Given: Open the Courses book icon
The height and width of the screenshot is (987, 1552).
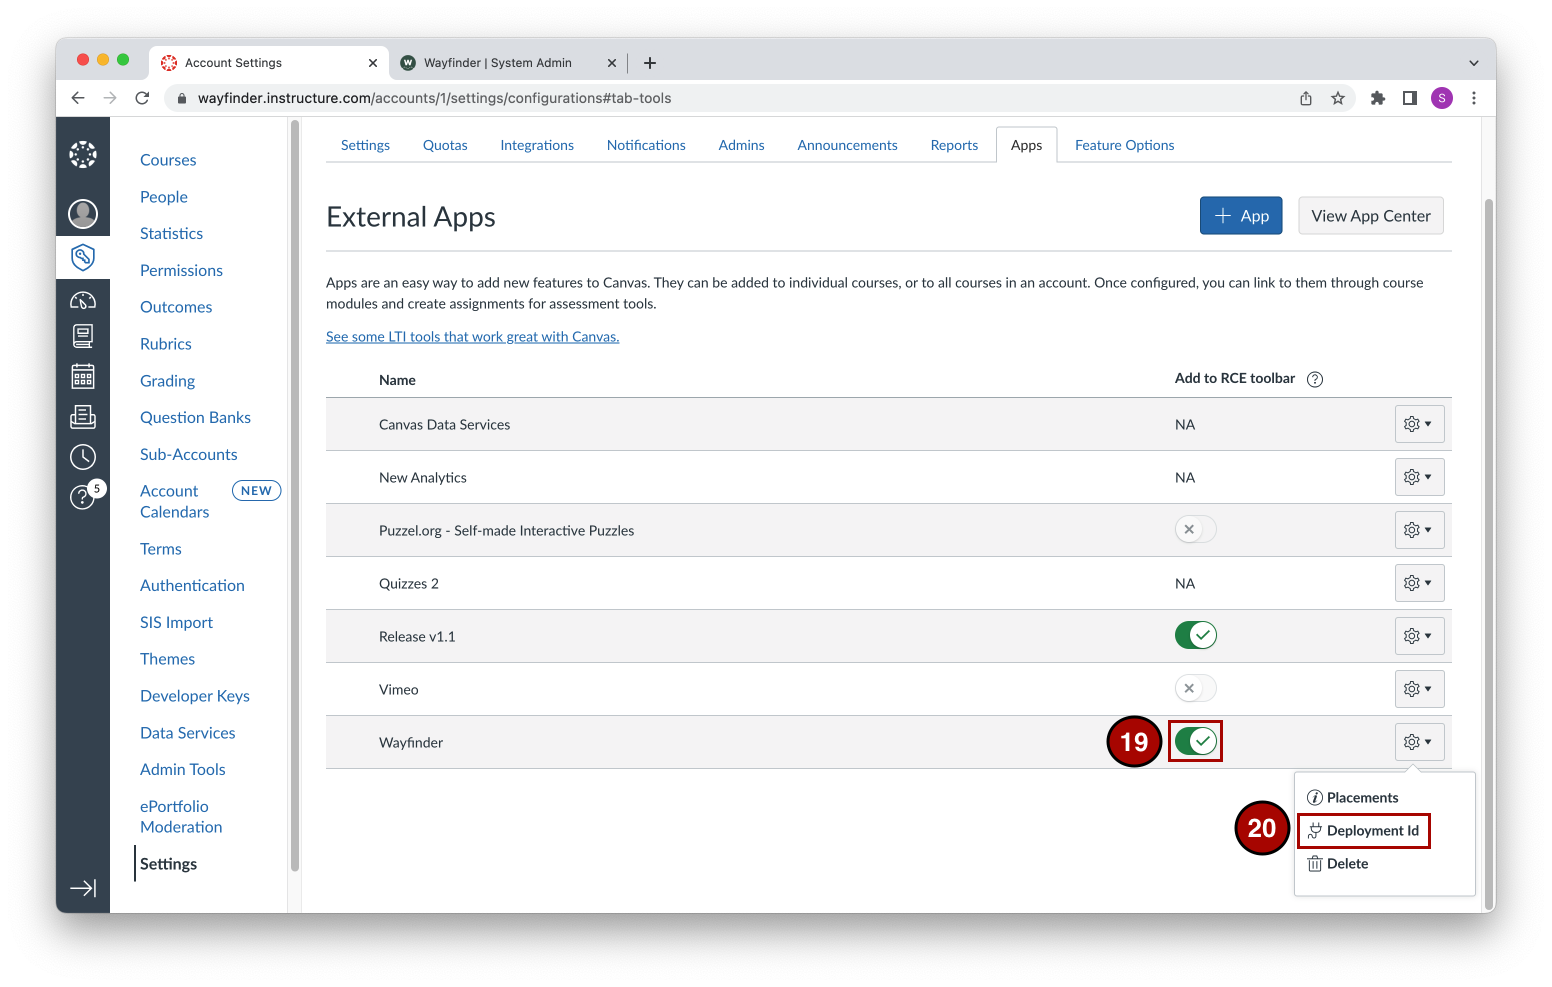Looking at the screenshot, I should [83, 336].
